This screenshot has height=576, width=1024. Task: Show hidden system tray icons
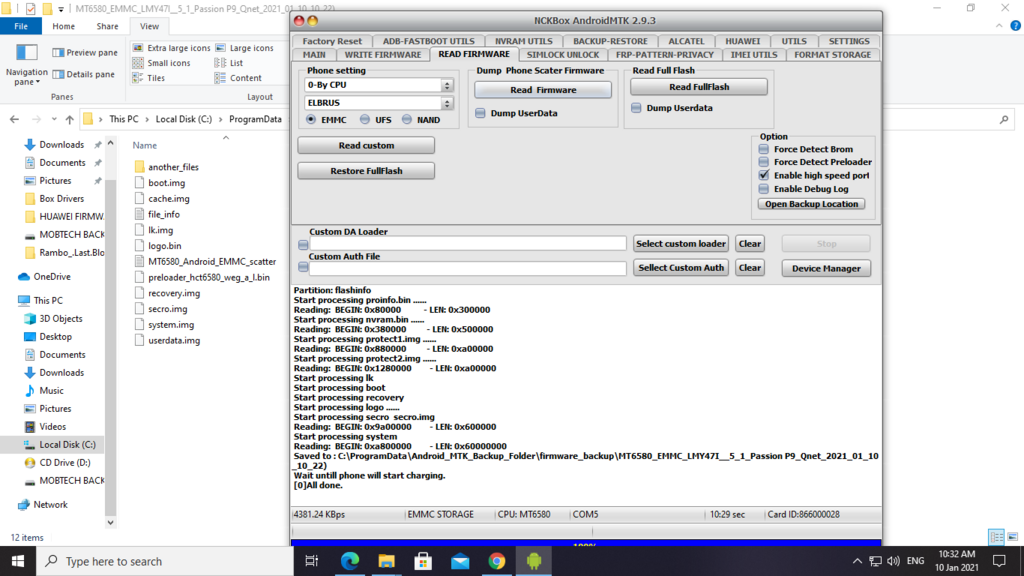(x=857, y=561)
